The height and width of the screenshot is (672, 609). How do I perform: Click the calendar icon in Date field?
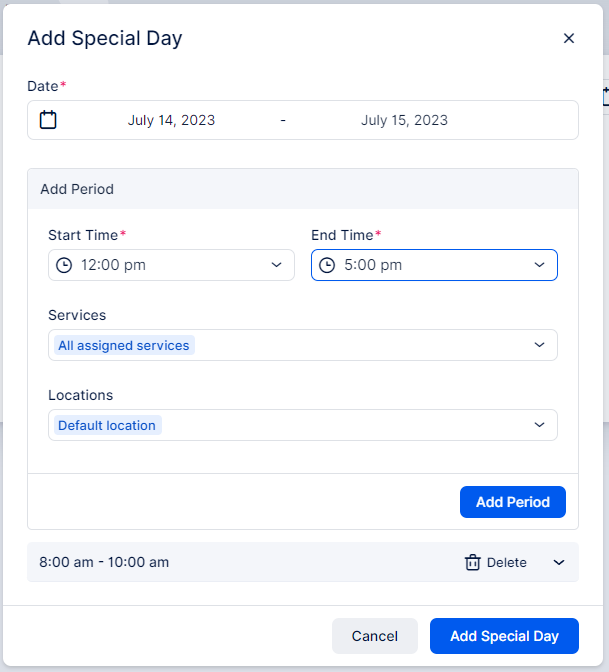click(48, 120)
